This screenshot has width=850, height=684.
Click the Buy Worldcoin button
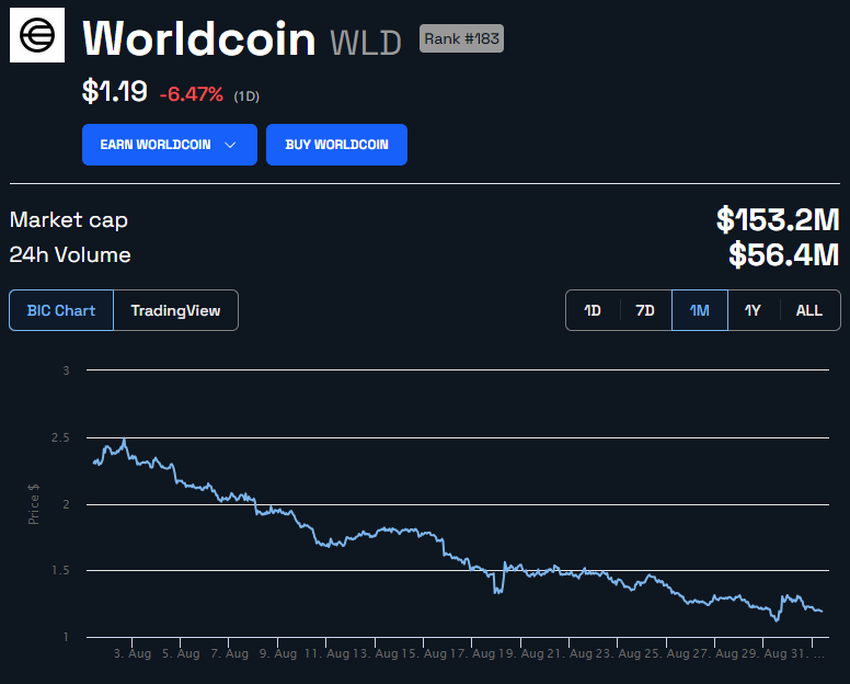click(337, 144)
